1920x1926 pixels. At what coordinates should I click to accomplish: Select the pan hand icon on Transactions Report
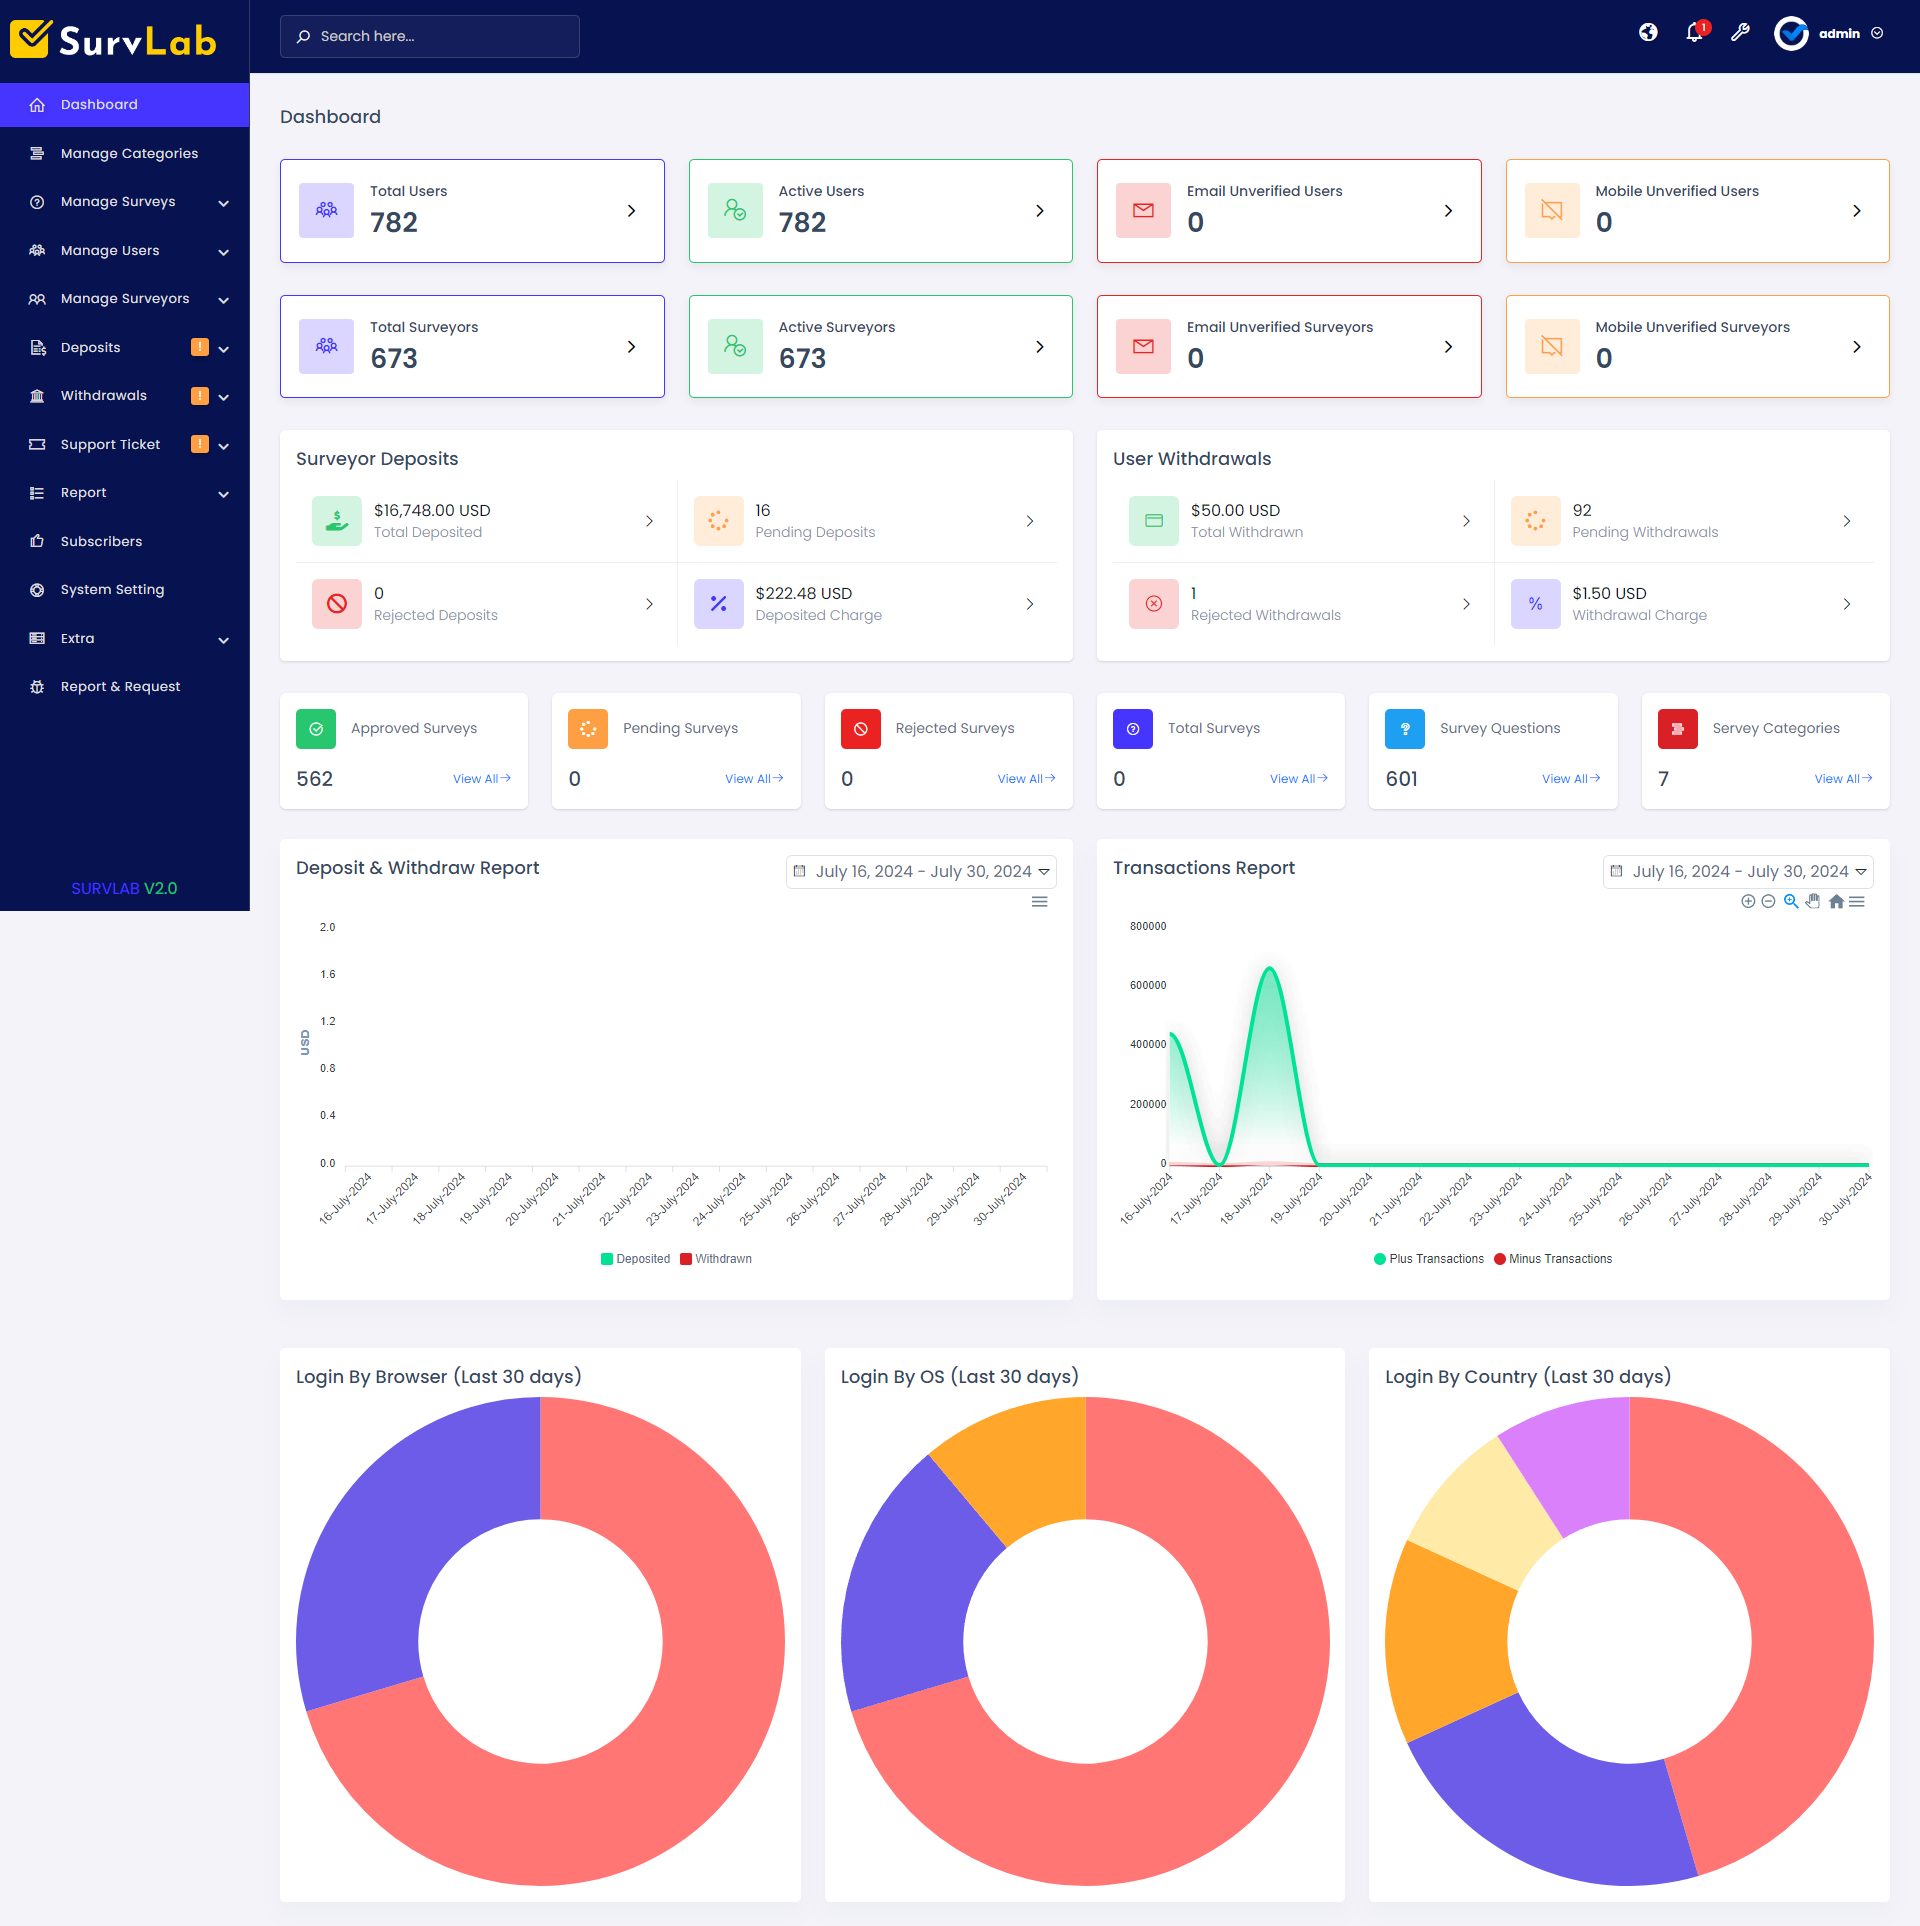pos(1813,901)
